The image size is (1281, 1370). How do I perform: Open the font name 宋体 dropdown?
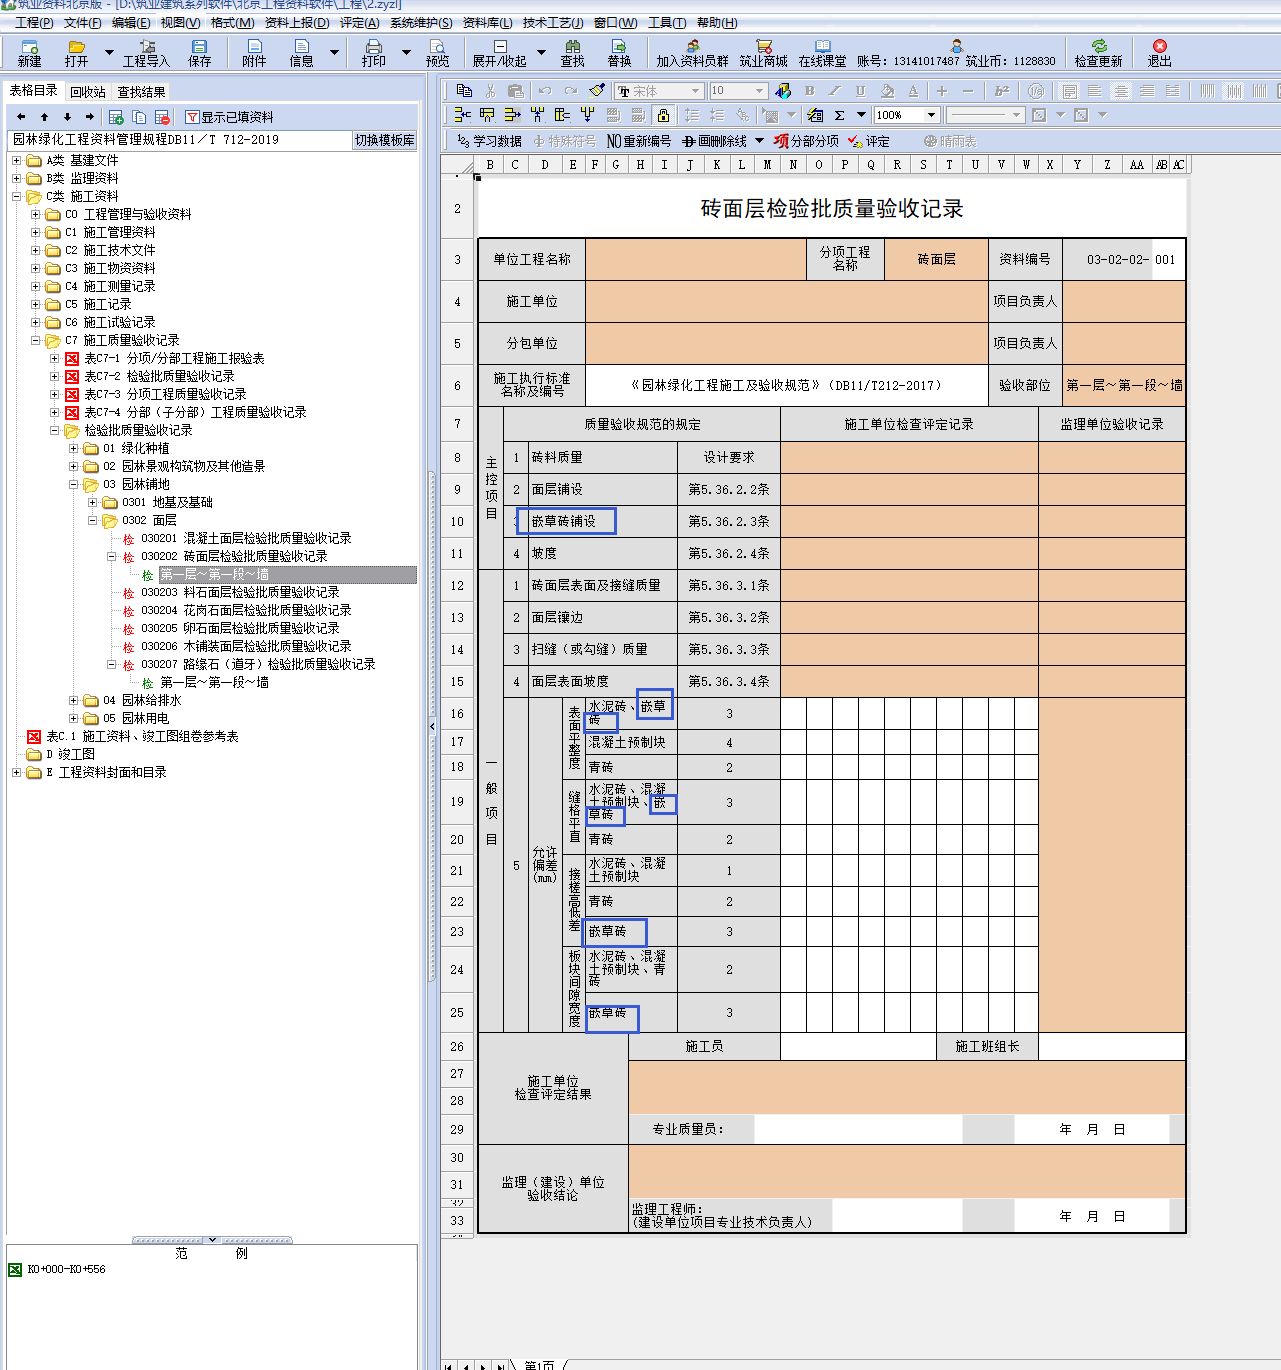coord(695,91)
